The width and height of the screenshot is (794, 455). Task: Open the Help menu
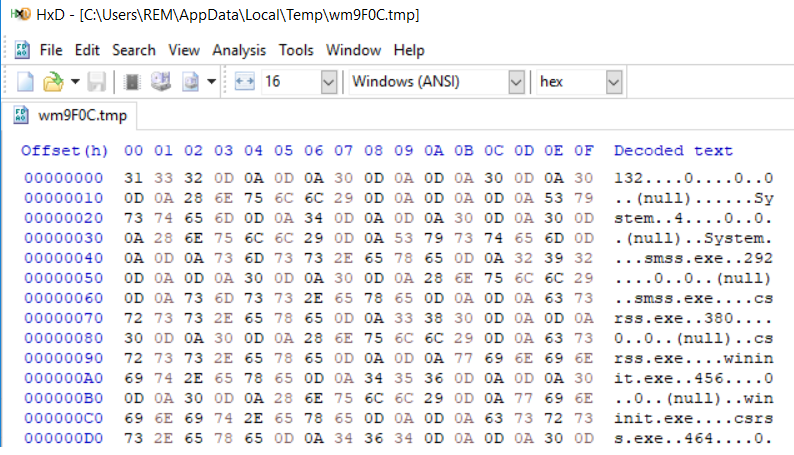pyautogui.click(x=409, y=50)
